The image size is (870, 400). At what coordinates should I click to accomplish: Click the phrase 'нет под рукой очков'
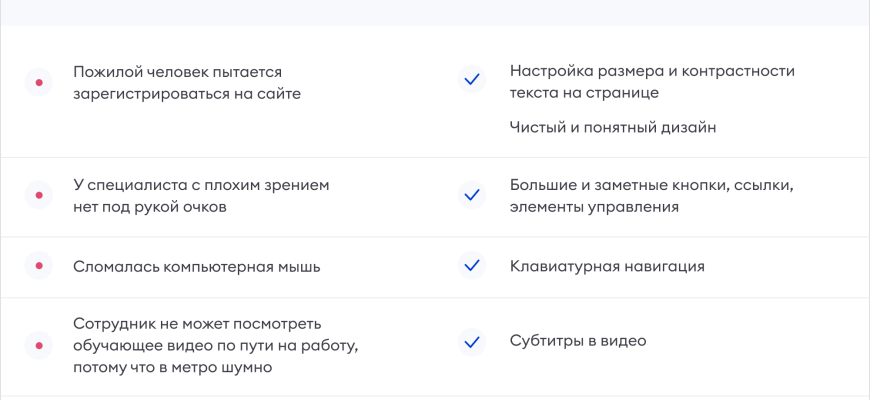(x=149, y=207)
